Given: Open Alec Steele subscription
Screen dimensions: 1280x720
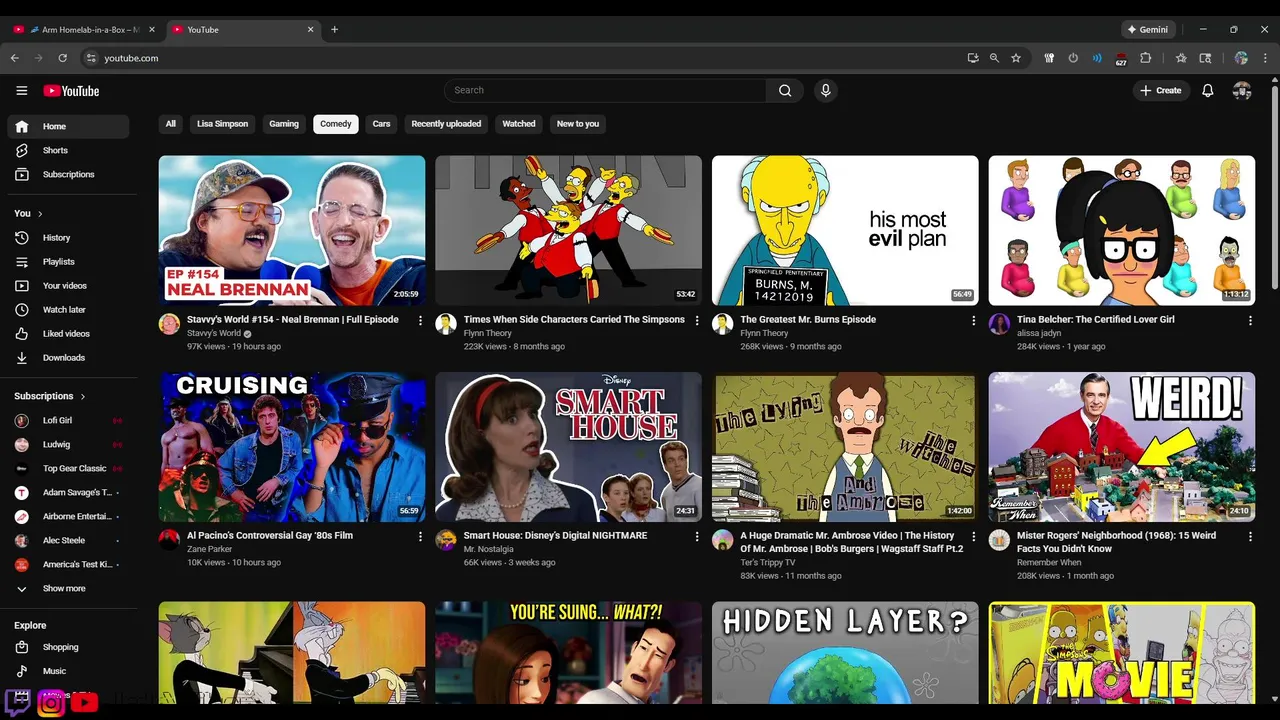Looking at the screenshot, I should 68,540.
